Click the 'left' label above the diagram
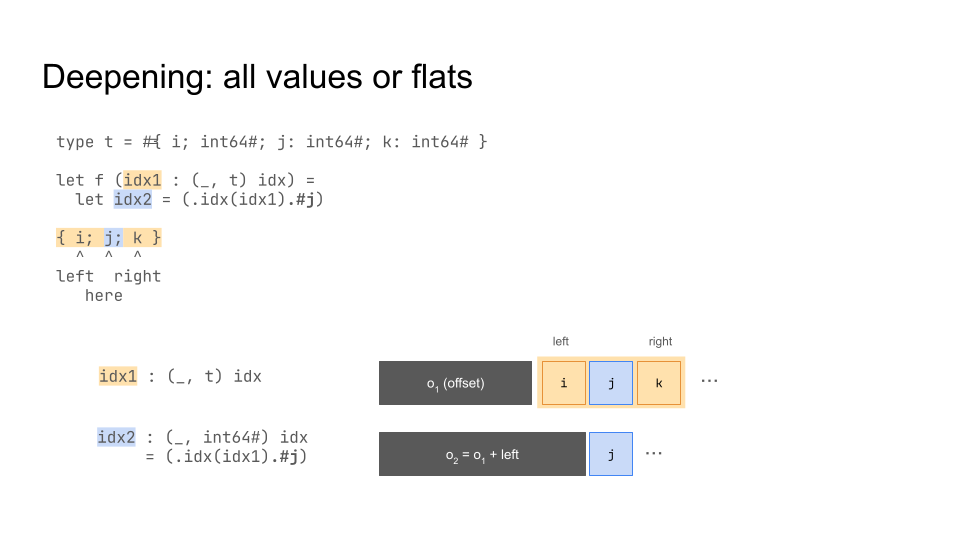The height and width of the screenshot is (540, 960). coord(561,342)
